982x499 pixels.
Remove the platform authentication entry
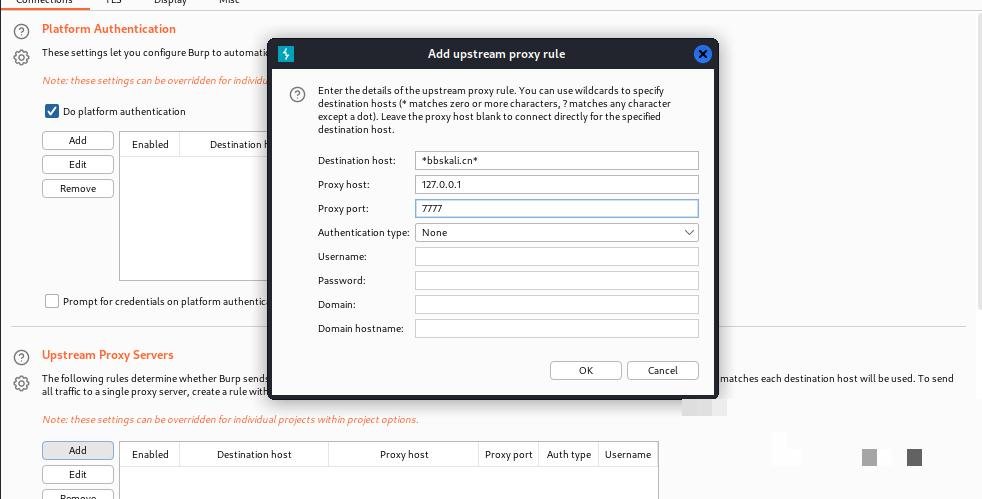coord(78,188)
